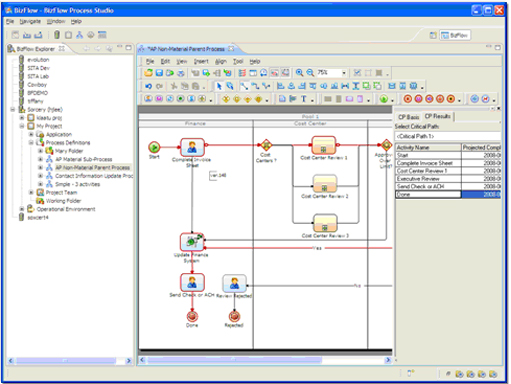The image size is (511, 384).
Task: Open the Insert menu in editor
Action: (x=201, y=61)
